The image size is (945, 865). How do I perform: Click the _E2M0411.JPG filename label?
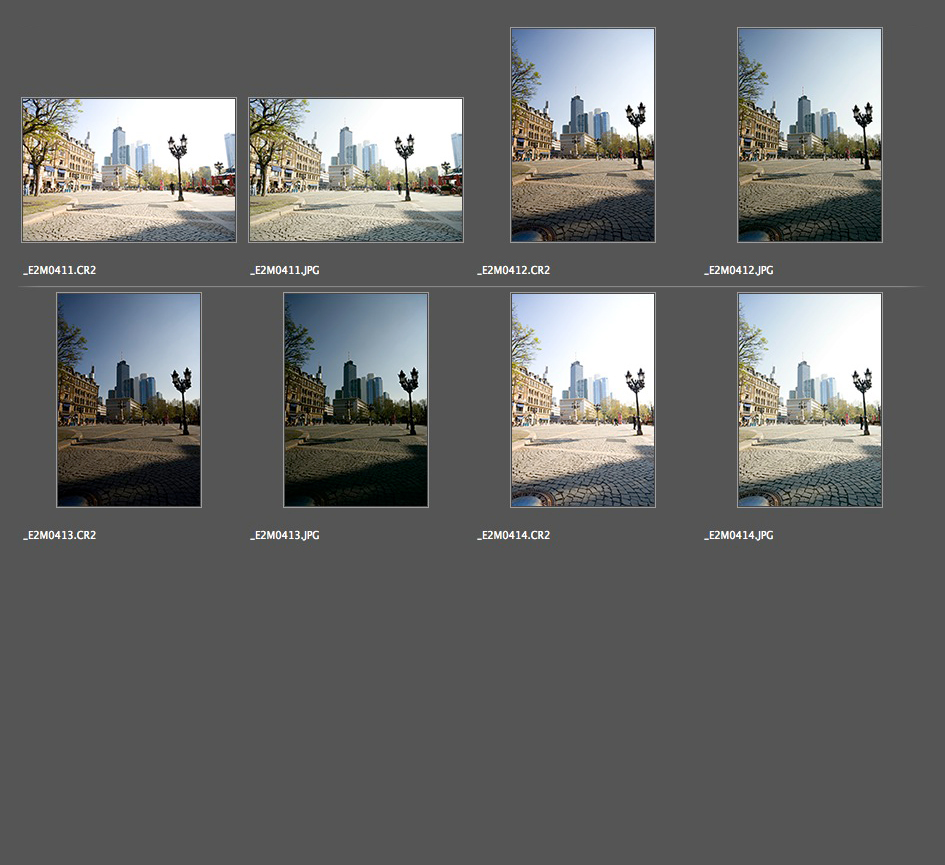point(285,271)
